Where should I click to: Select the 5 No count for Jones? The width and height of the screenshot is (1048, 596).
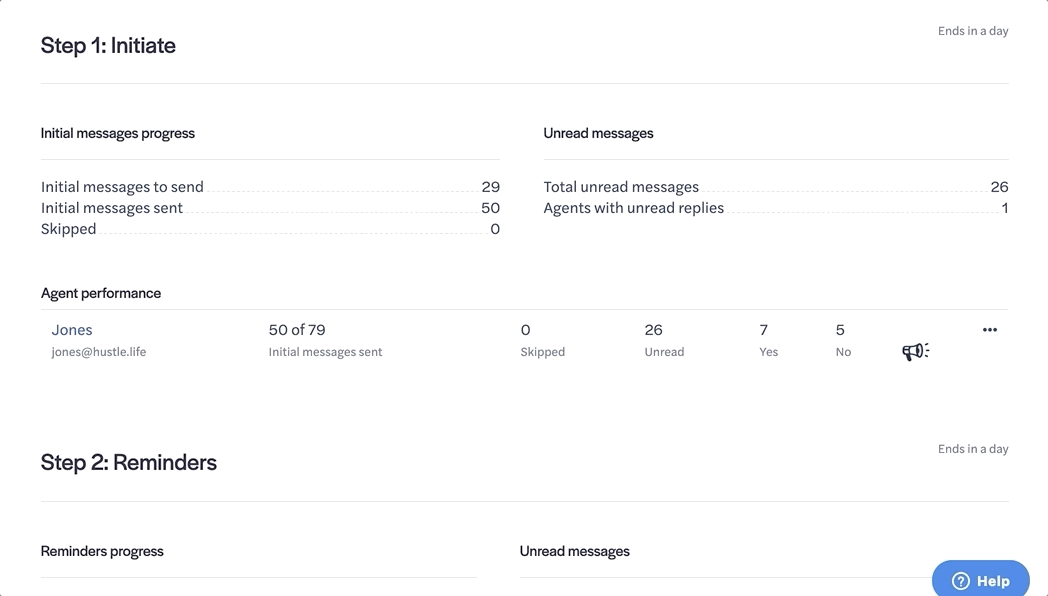[840, 330]
